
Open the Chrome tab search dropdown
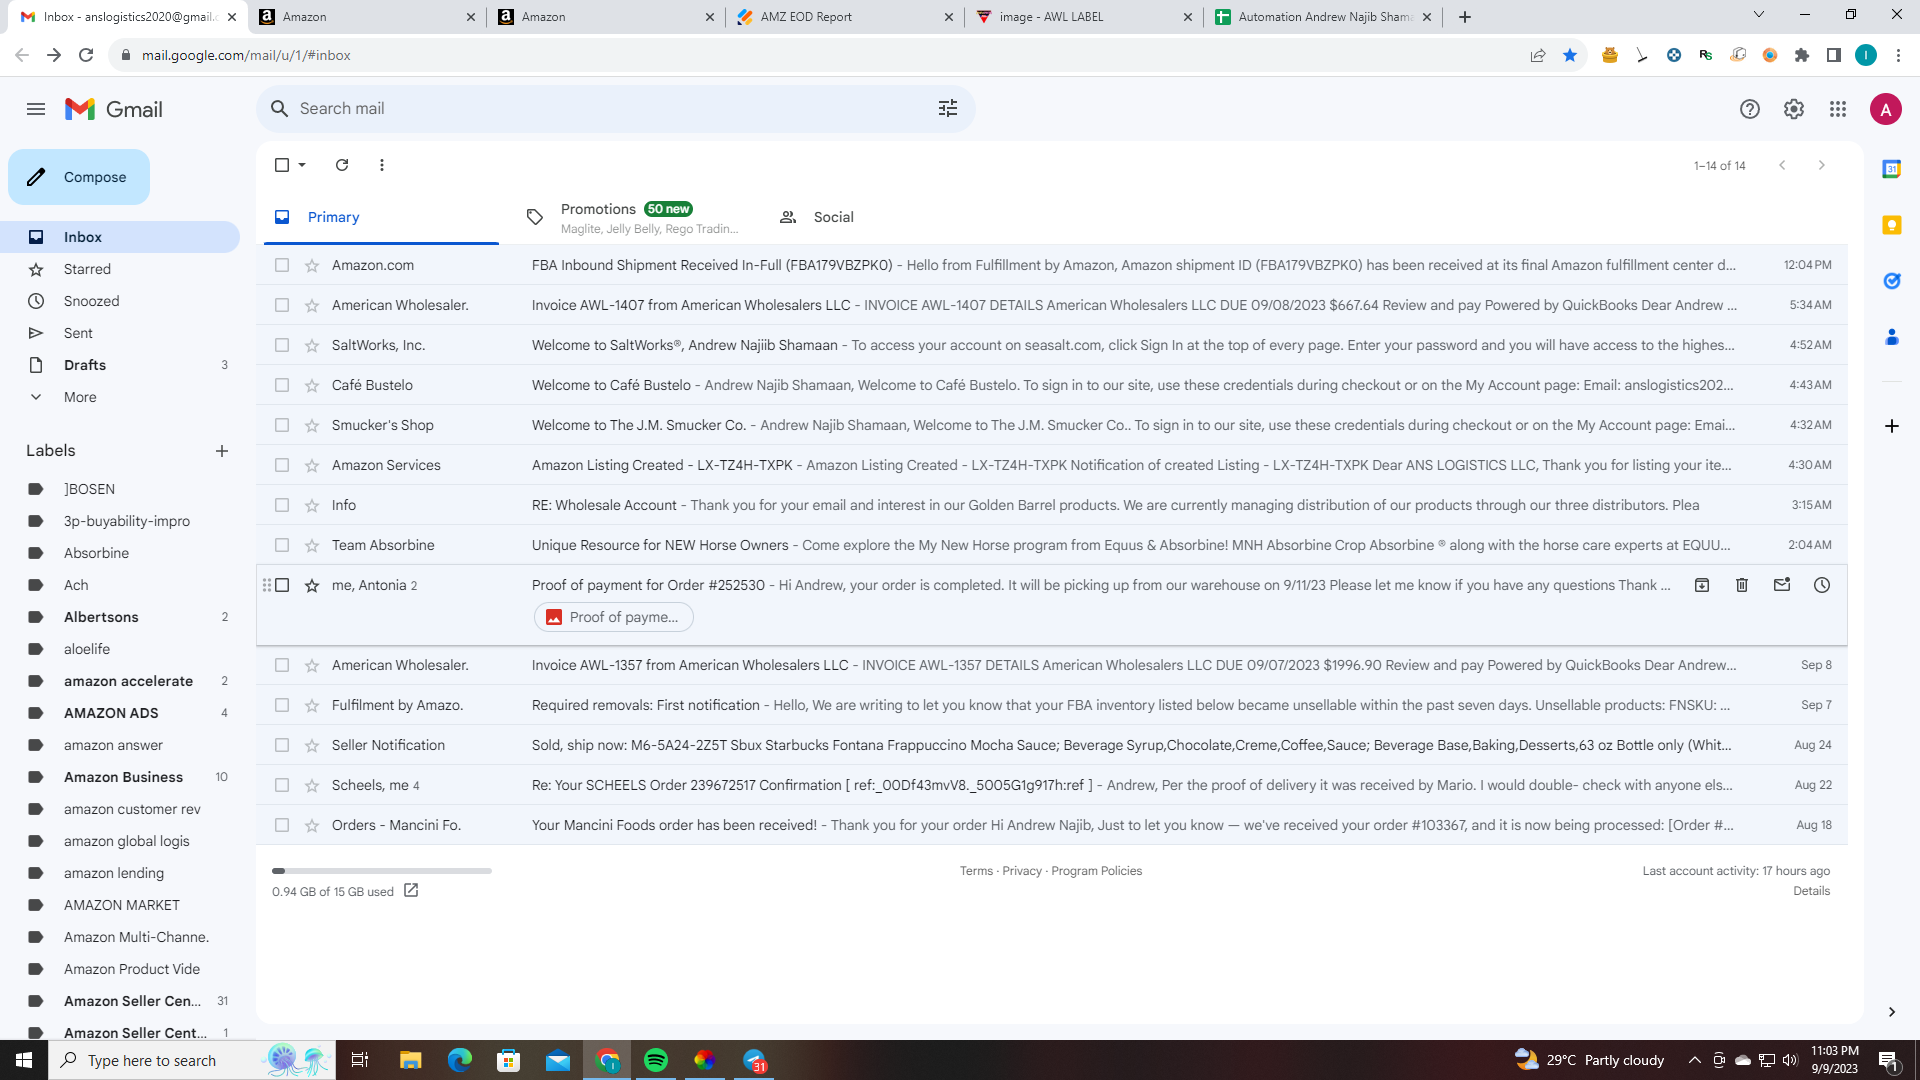coord(1759,15)
